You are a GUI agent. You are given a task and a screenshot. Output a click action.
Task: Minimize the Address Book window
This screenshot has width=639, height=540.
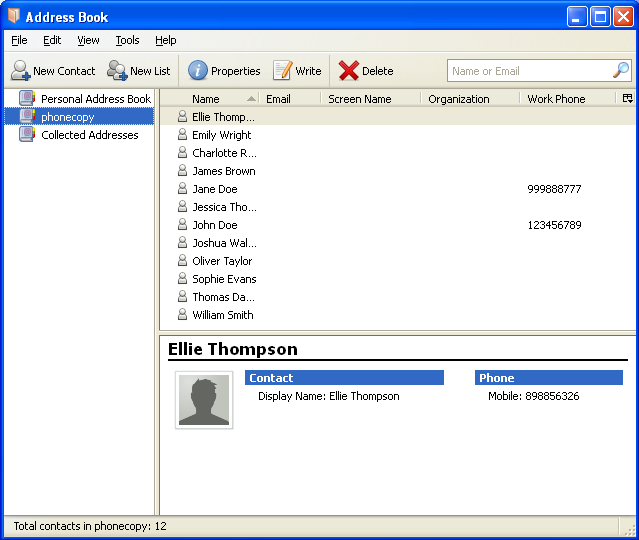(x=576, y=17)
